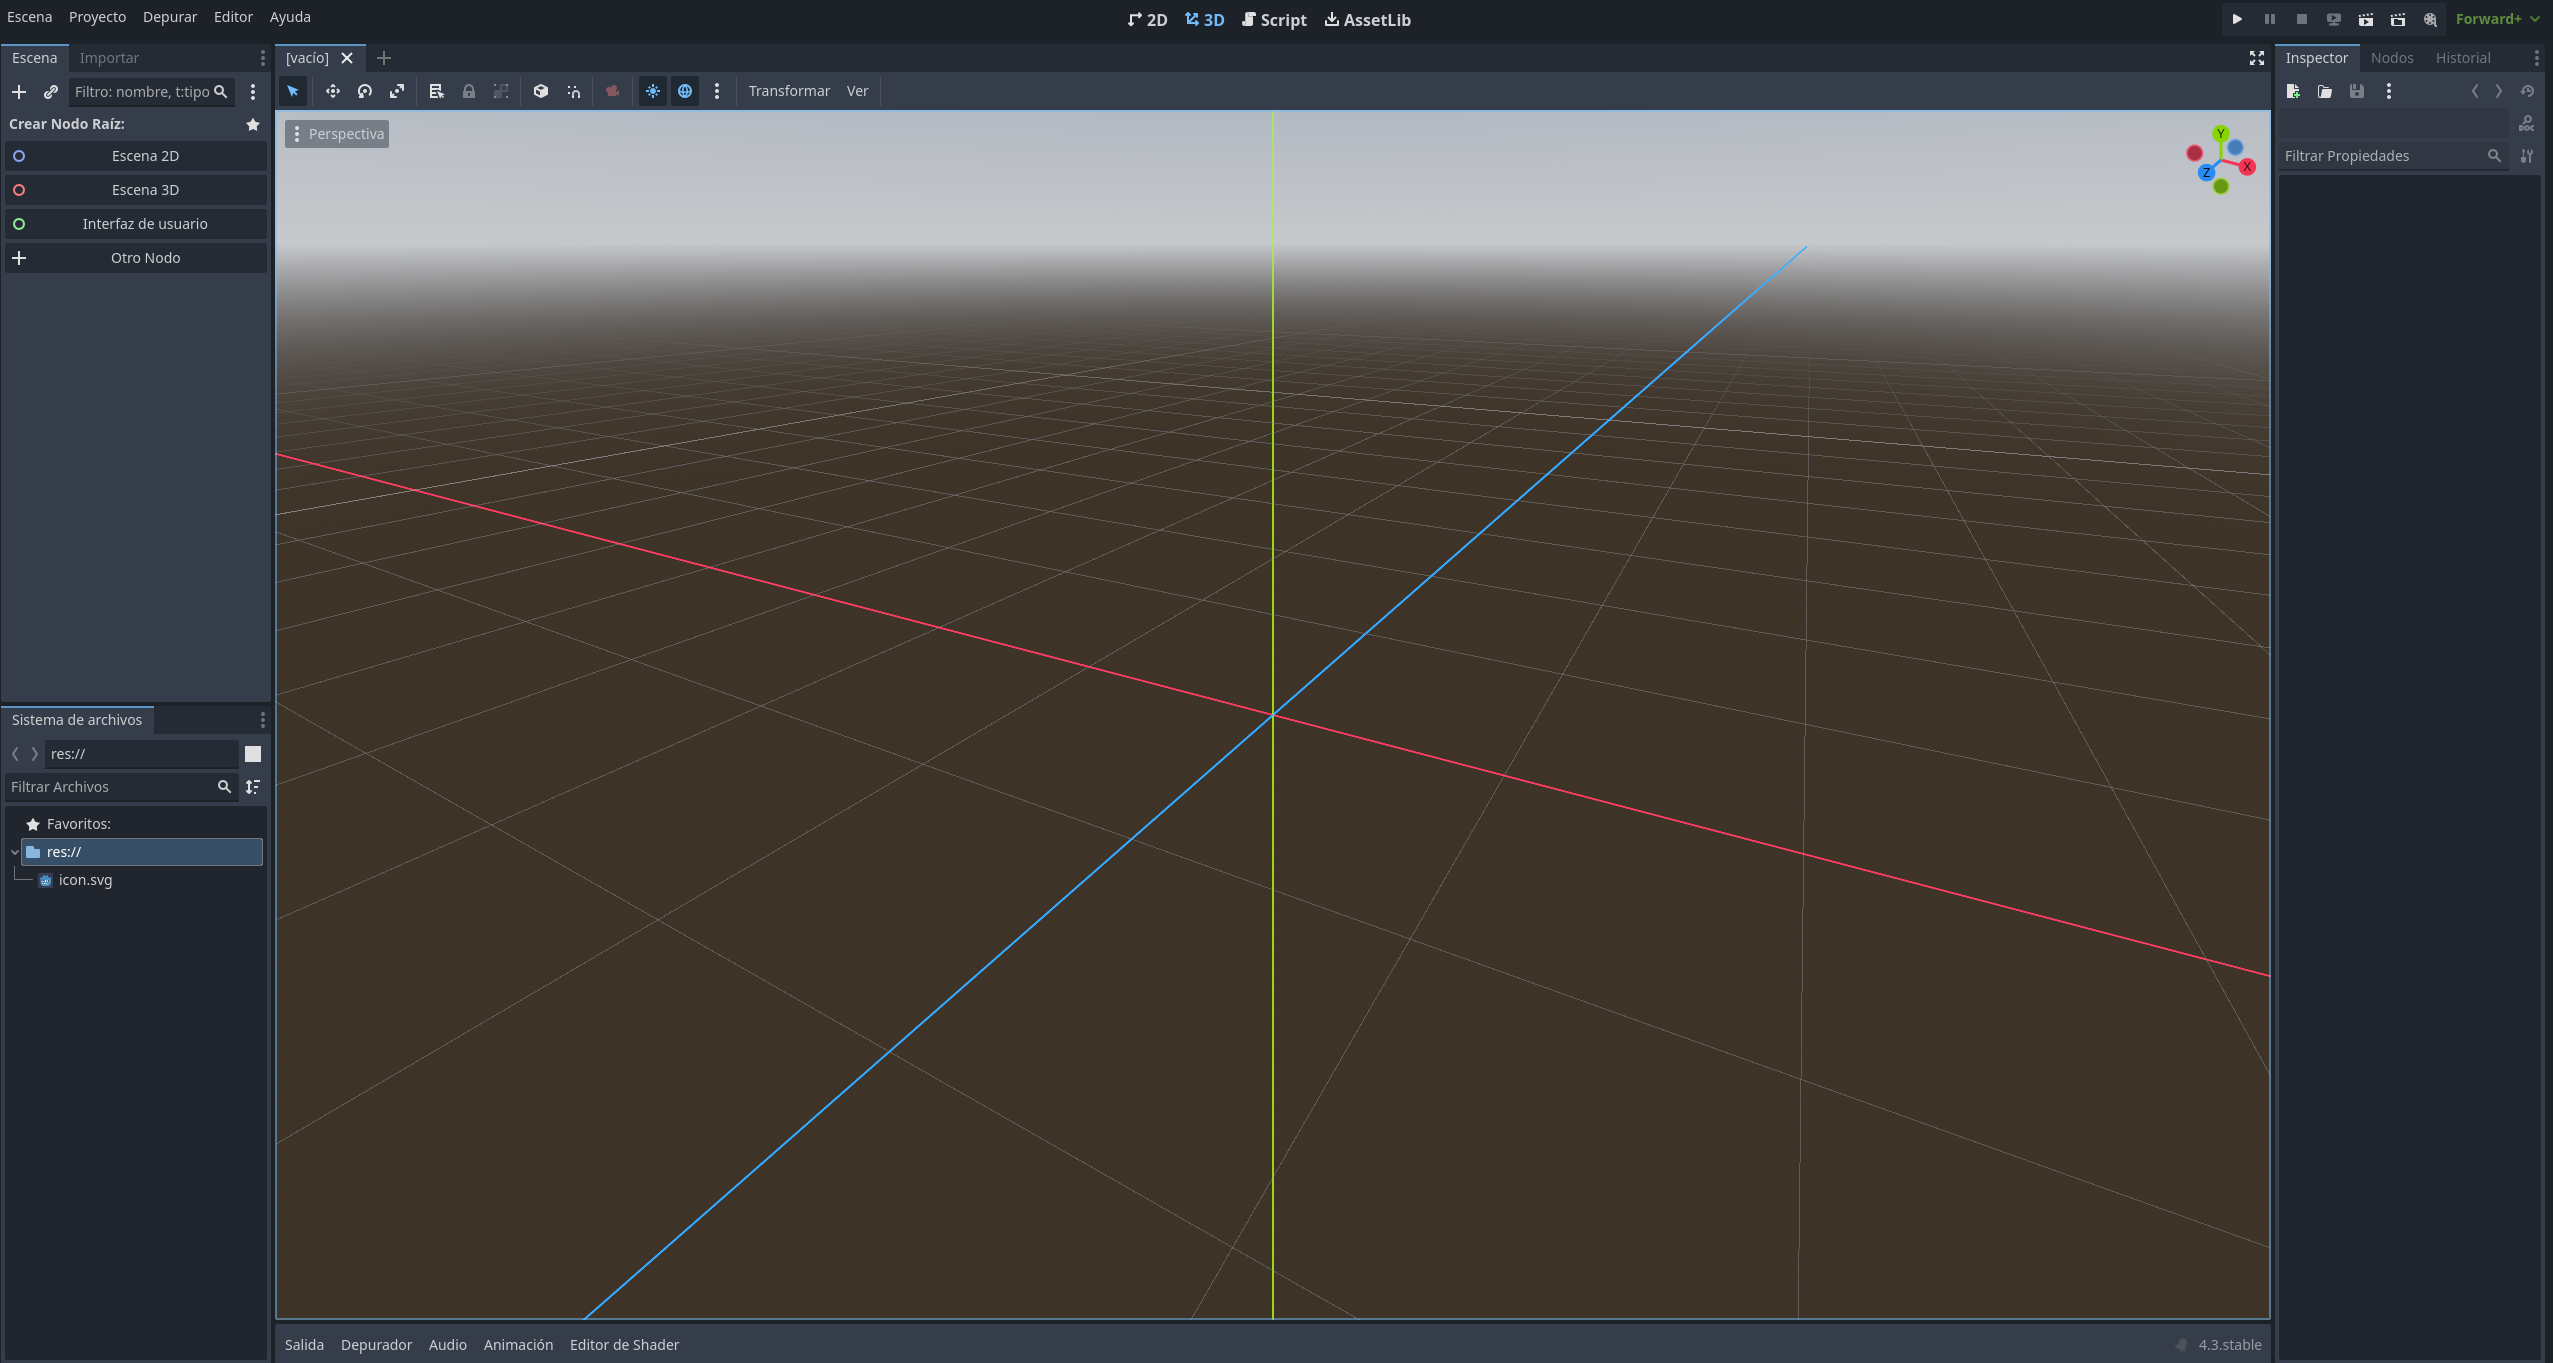This screenshot has width=2553, height=1363.
Task: Open AssetLib workspace
Action: [1368, 20]
